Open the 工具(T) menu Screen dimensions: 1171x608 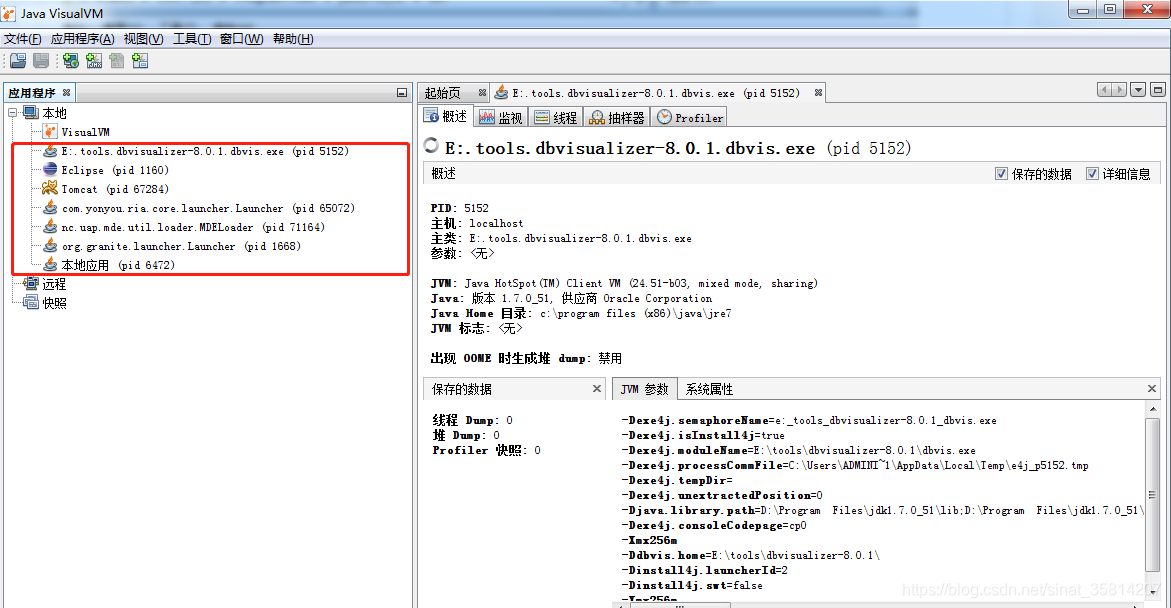[192, 39]
